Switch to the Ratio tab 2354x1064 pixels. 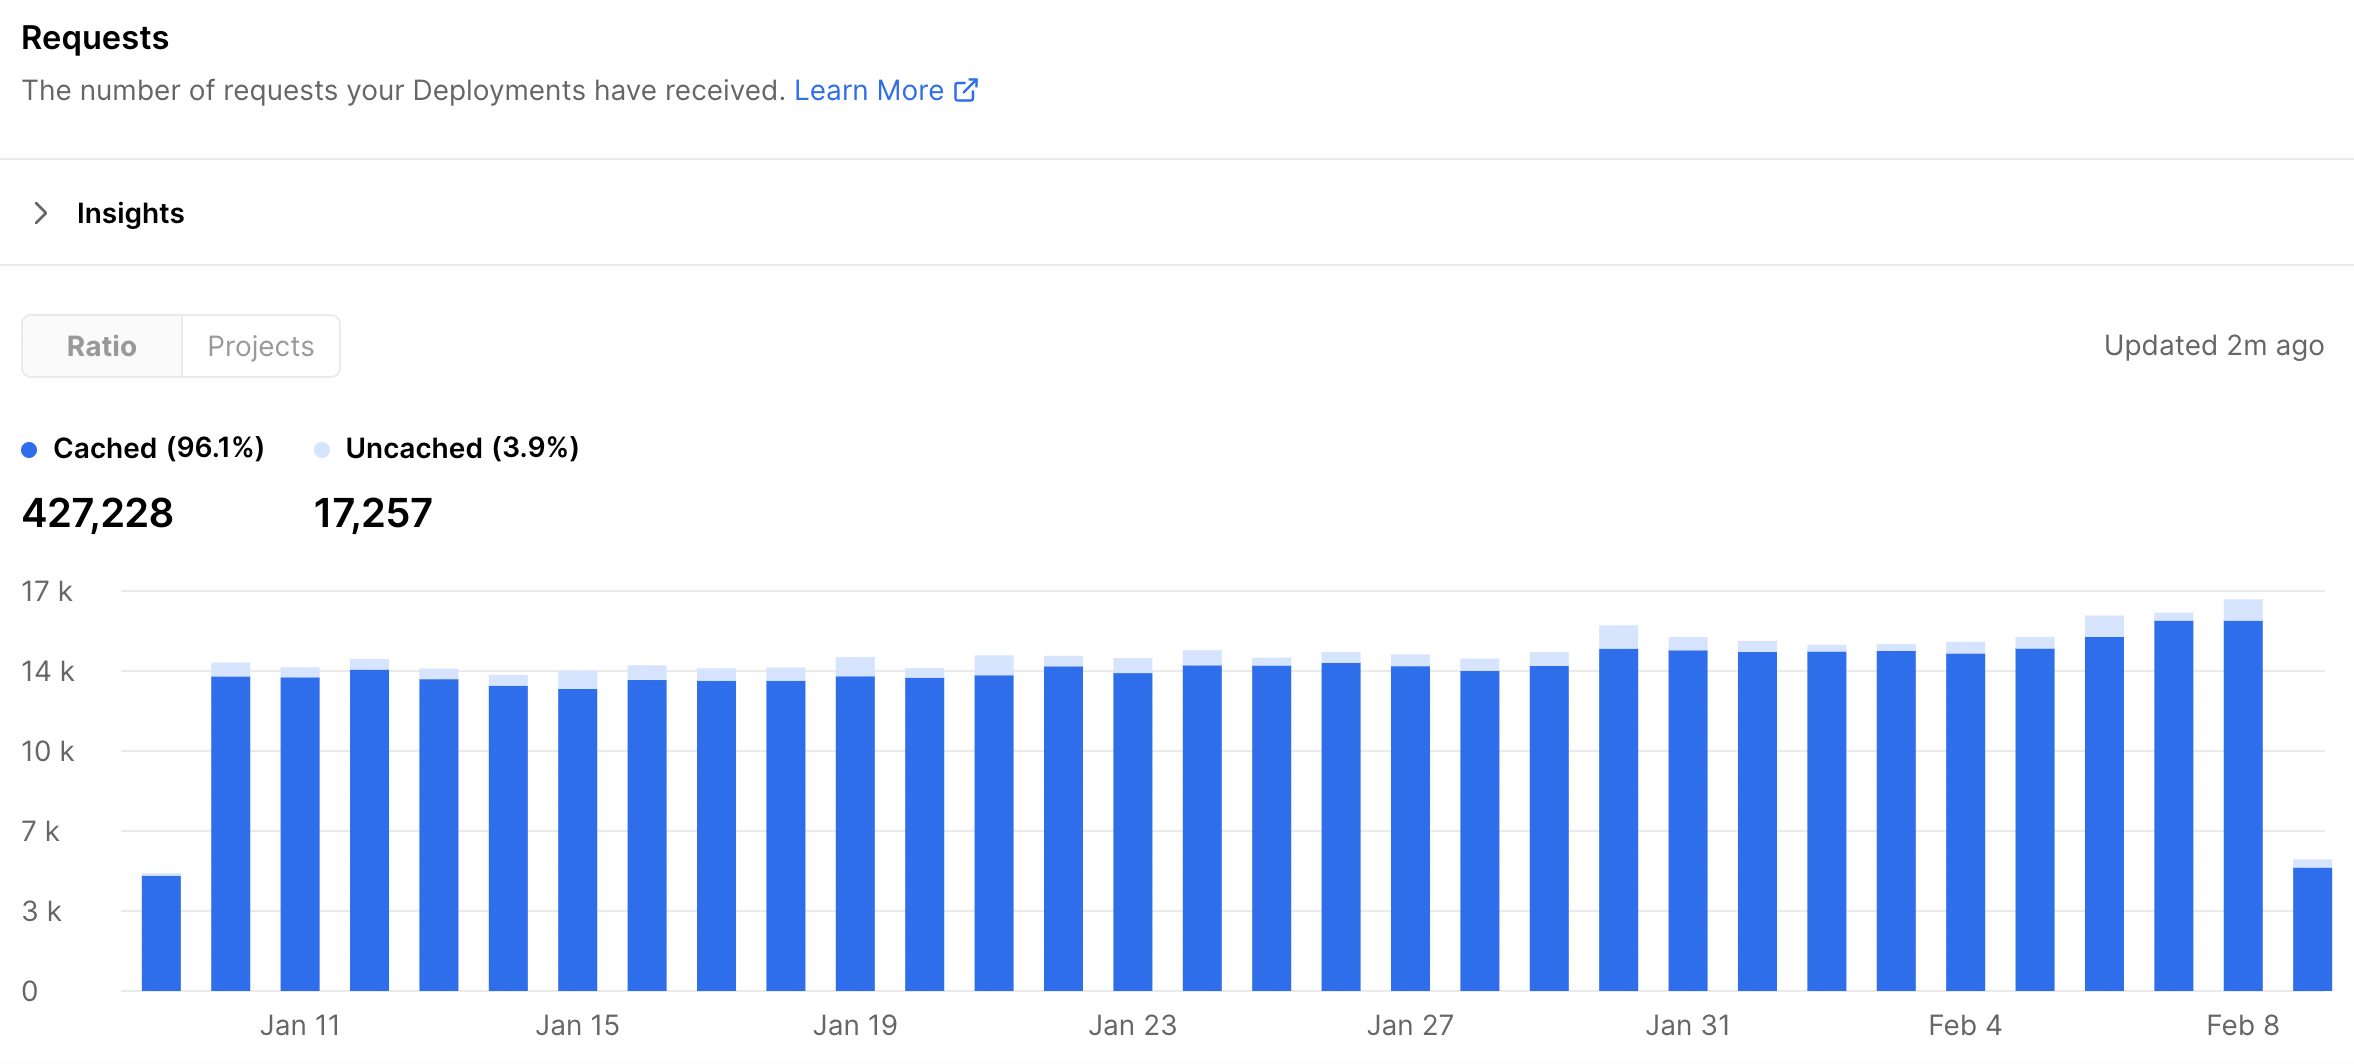(102, 346)
